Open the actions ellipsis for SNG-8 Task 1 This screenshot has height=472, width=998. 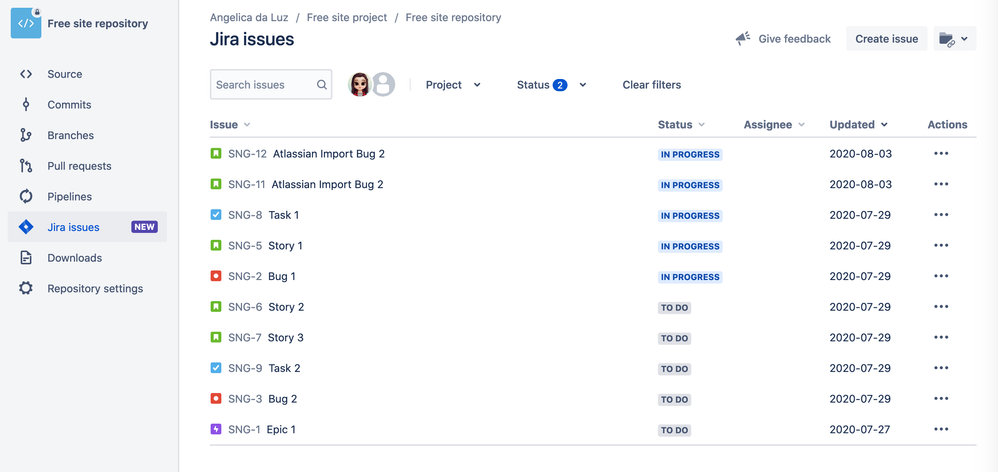(941, 215)
